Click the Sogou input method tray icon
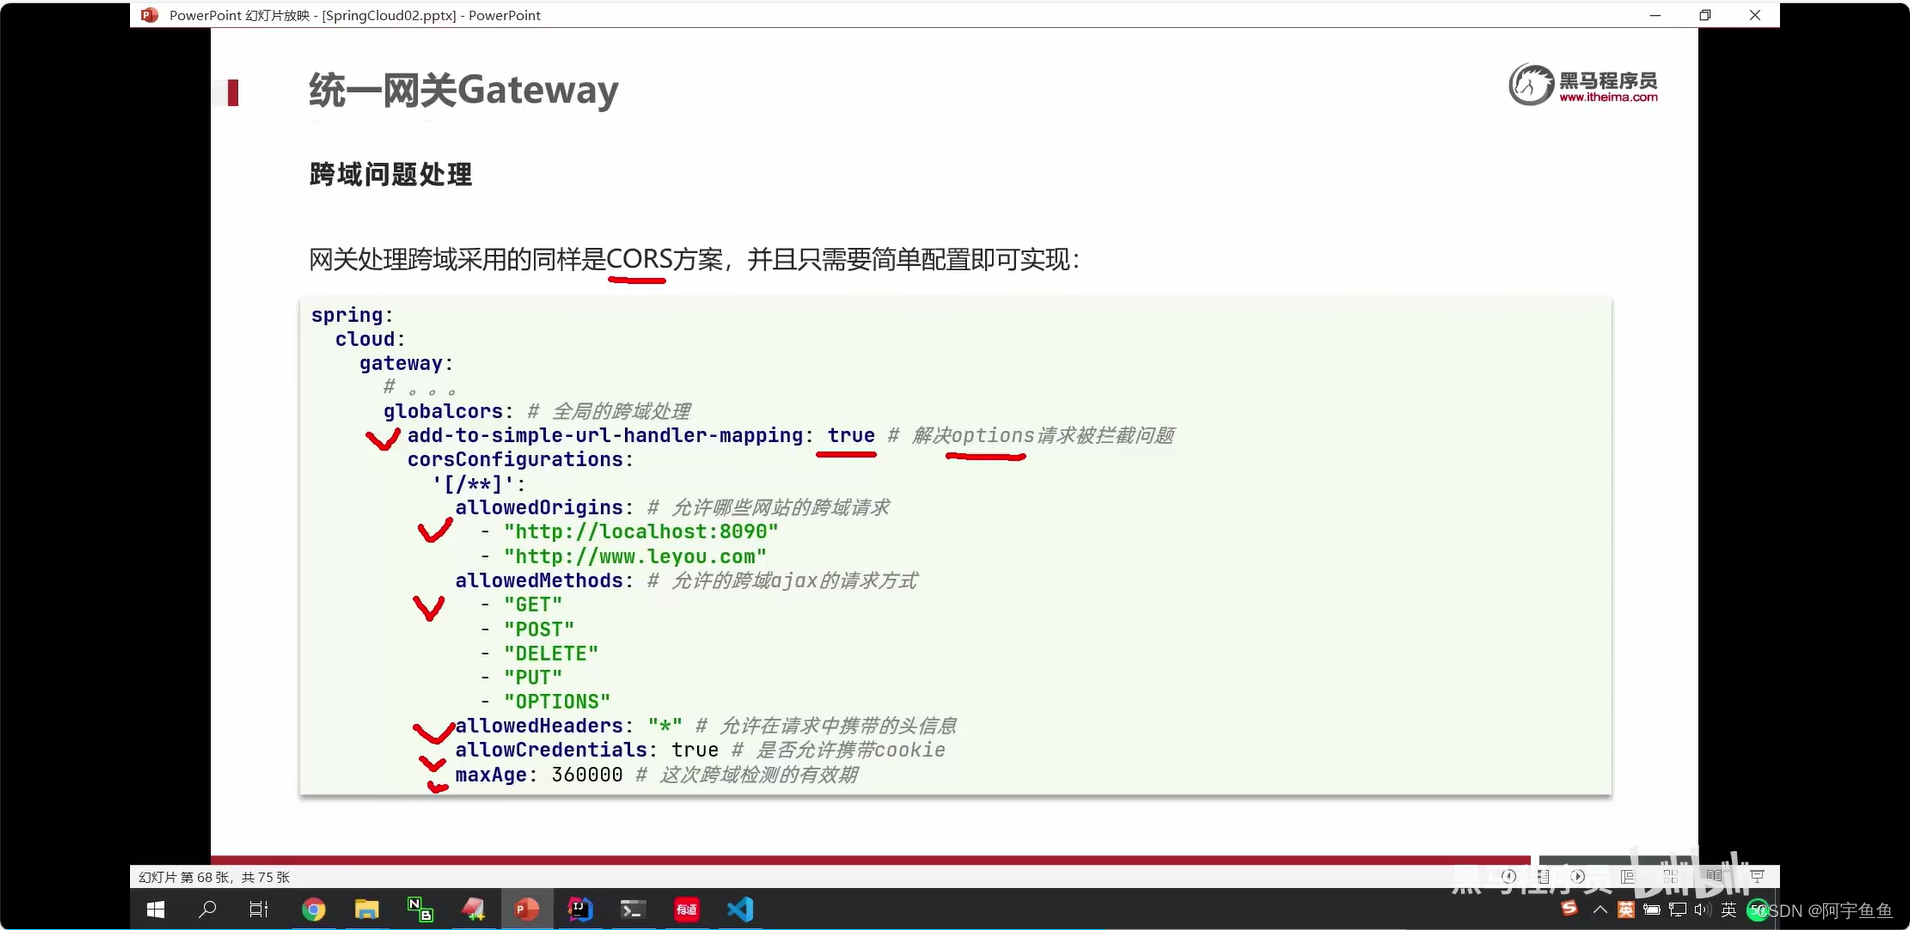The height and width of the screenshot is (930, 1910). (x=1569, y=908)
